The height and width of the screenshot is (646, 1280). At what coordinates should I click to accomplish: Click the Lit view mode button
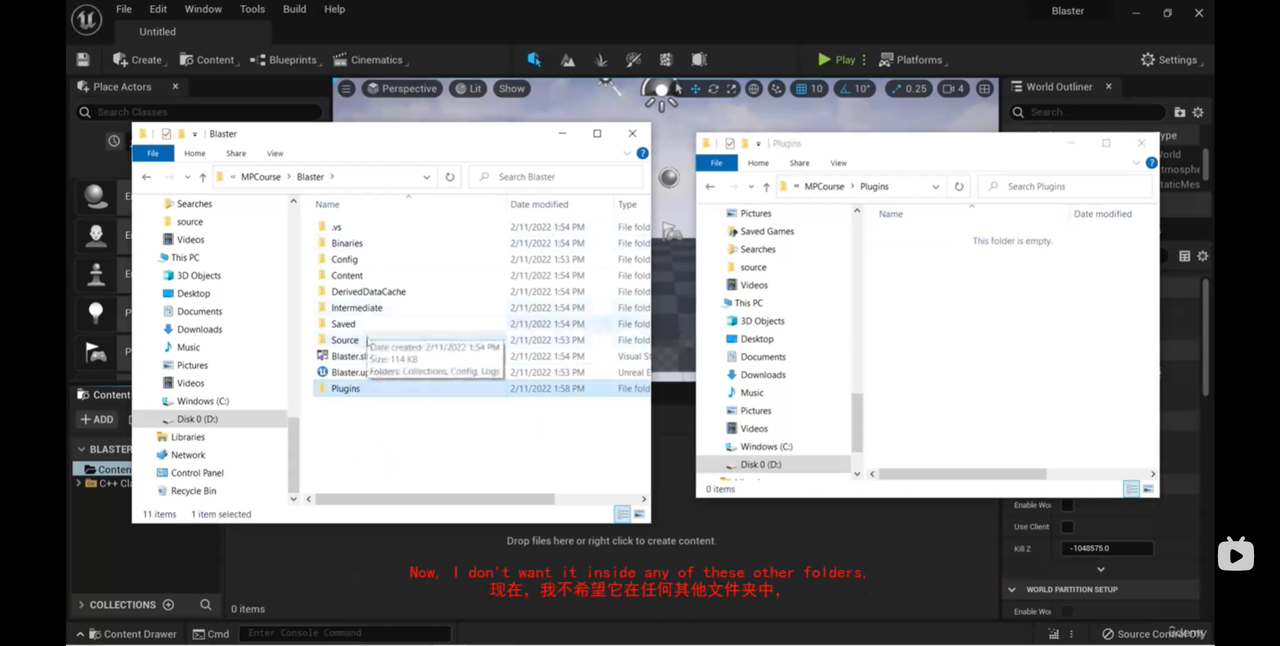[467, 89]
